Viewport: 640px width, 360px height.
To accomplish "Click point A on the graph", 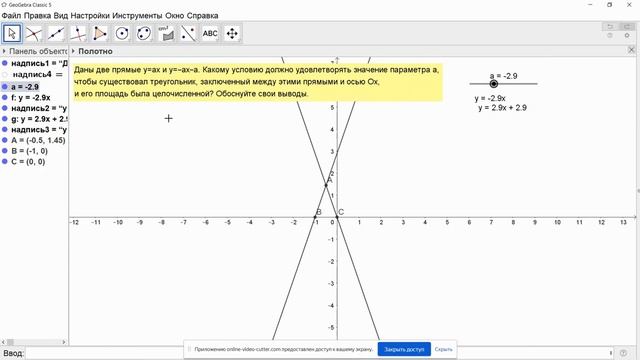I will pos(326,185).
